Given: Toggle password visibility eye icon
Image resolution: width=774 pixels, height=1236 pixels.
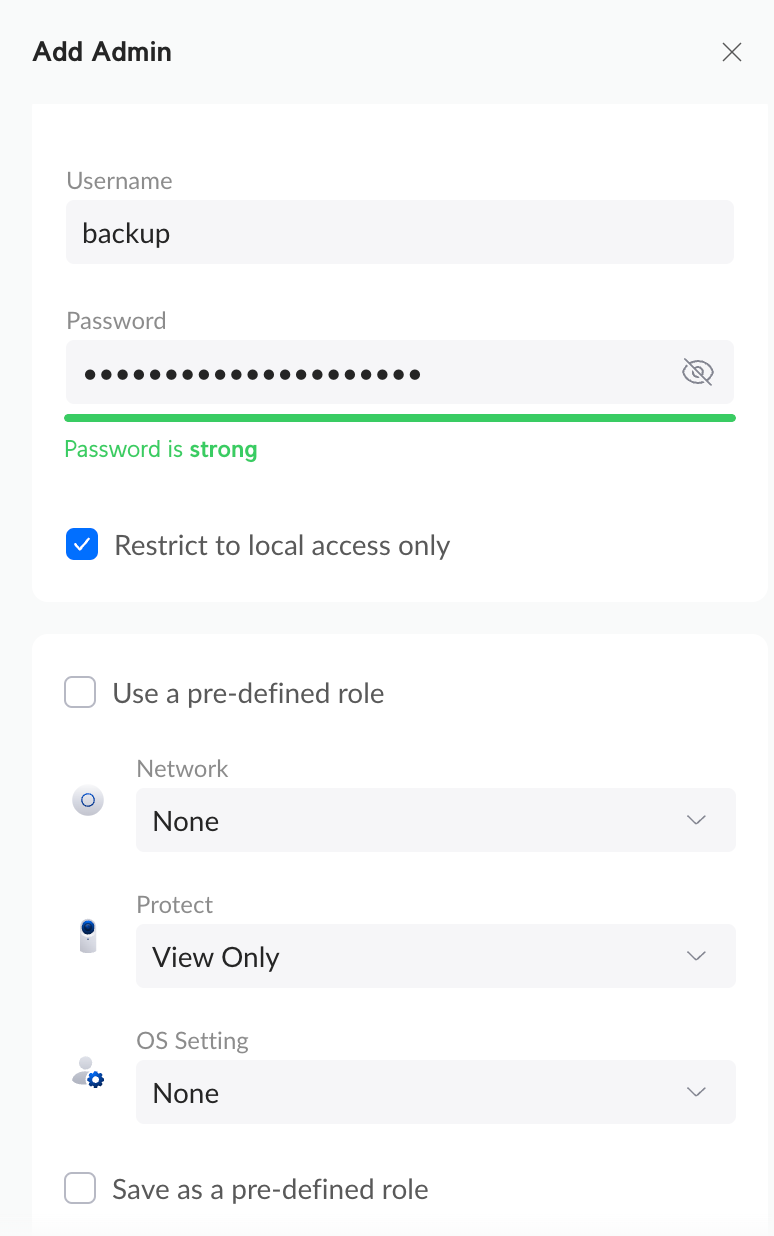Looking at the screenshot, I should (697, 373).
